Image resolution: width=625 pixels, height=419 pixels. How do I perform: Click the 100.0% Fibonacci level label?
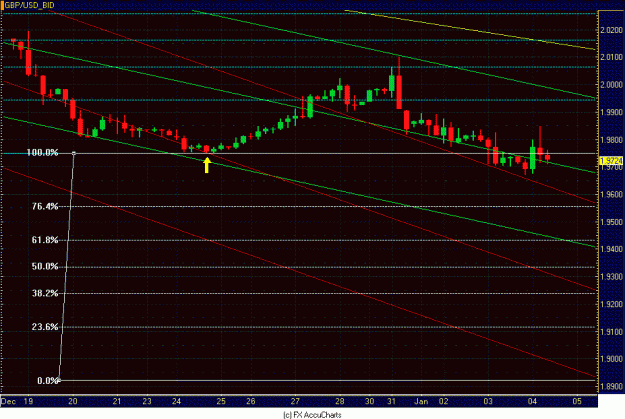[42, 153]
